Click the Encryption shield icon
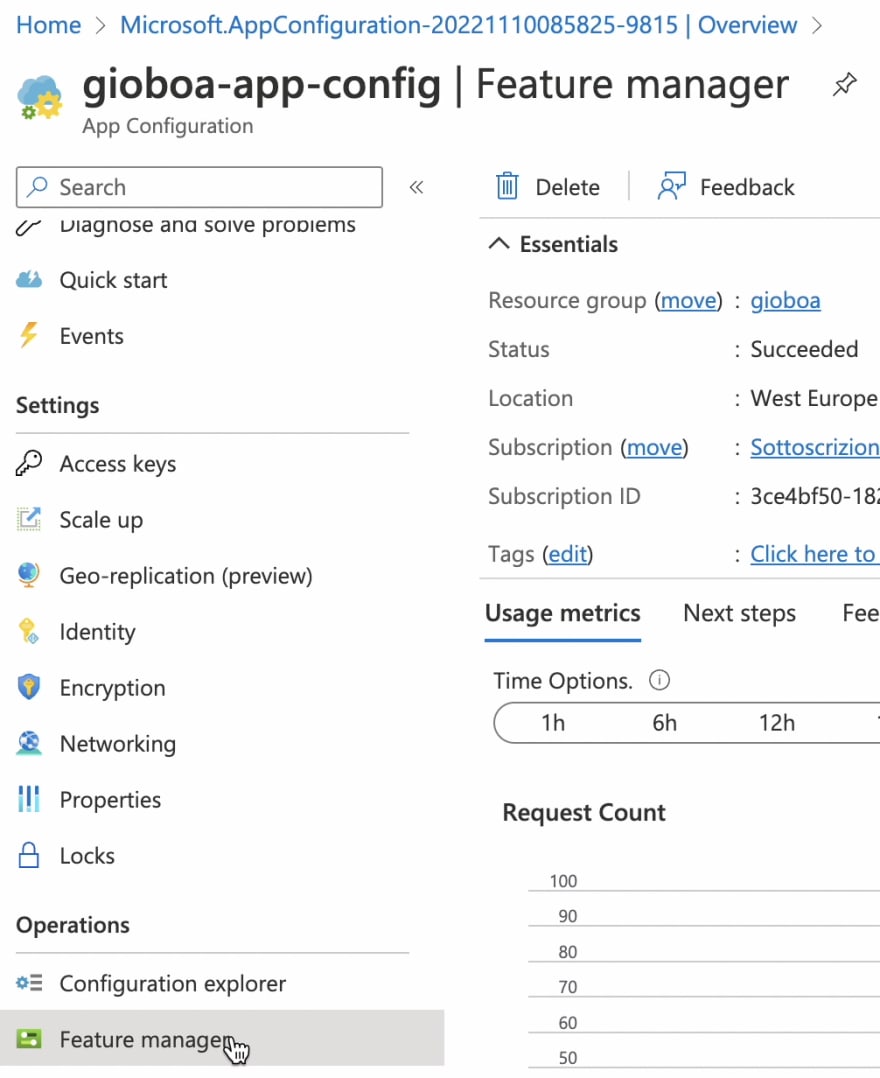This screenshot has height=1078, width=880. click(x=29, y=687)
